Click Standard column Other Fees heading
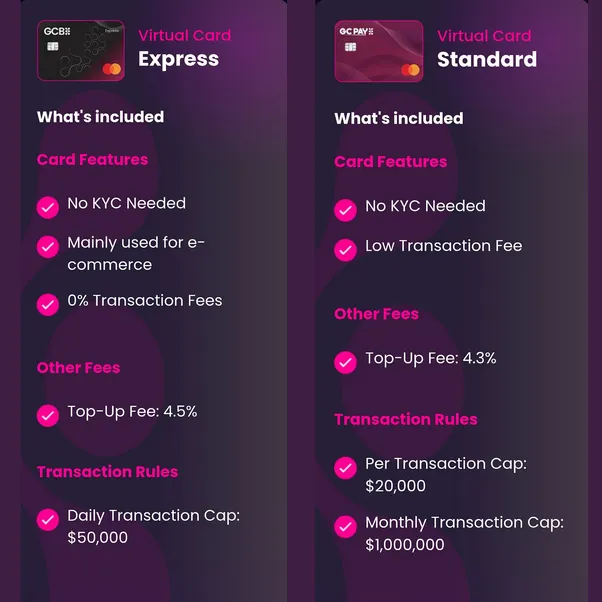Screen dimensions: 602x602 pos(376,314)
